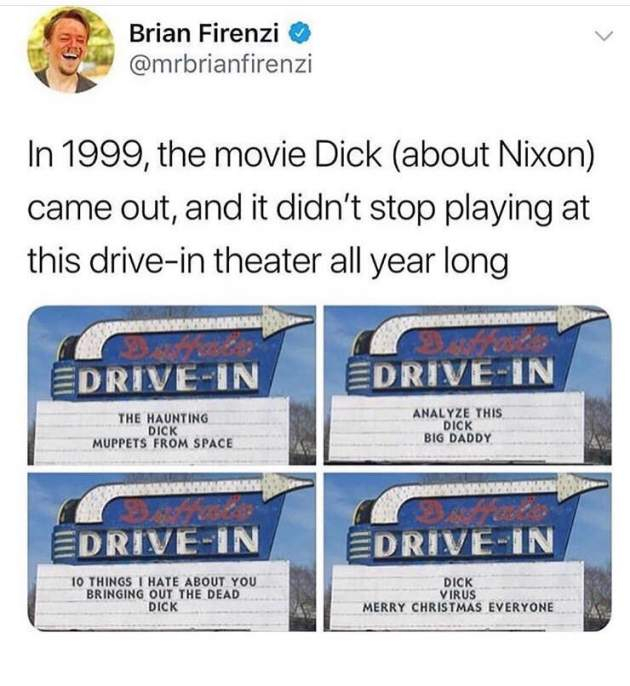Select the Muppets From Space marquee line
The height and width of the screenshot is (686, 630).
coord(162,443)
